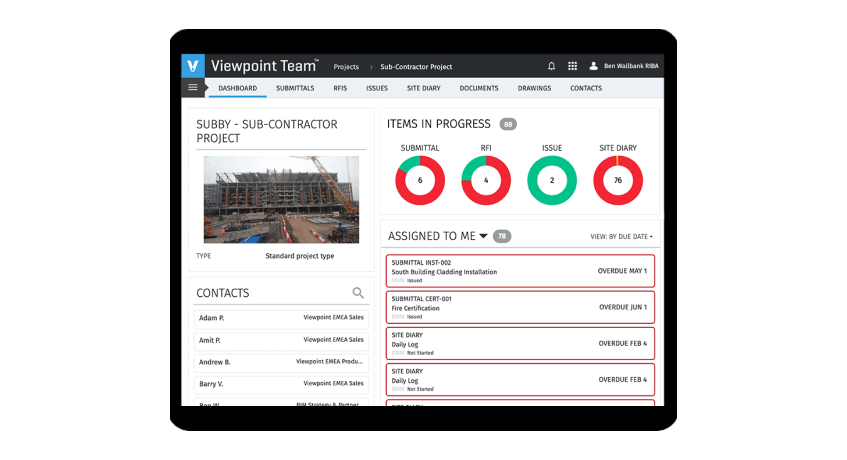Open the Dashboard tab

pyautogui.click(x=238, y=88)
